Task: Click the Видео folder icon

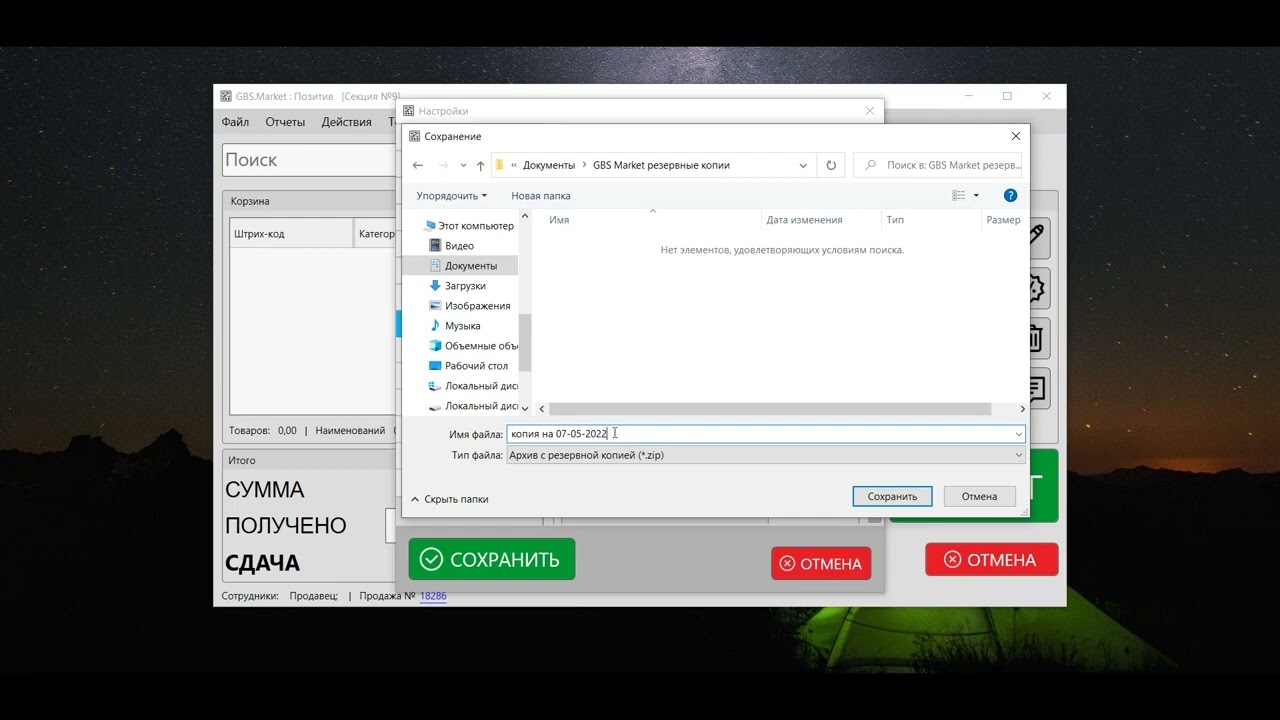Action: [x=435, y=246]
